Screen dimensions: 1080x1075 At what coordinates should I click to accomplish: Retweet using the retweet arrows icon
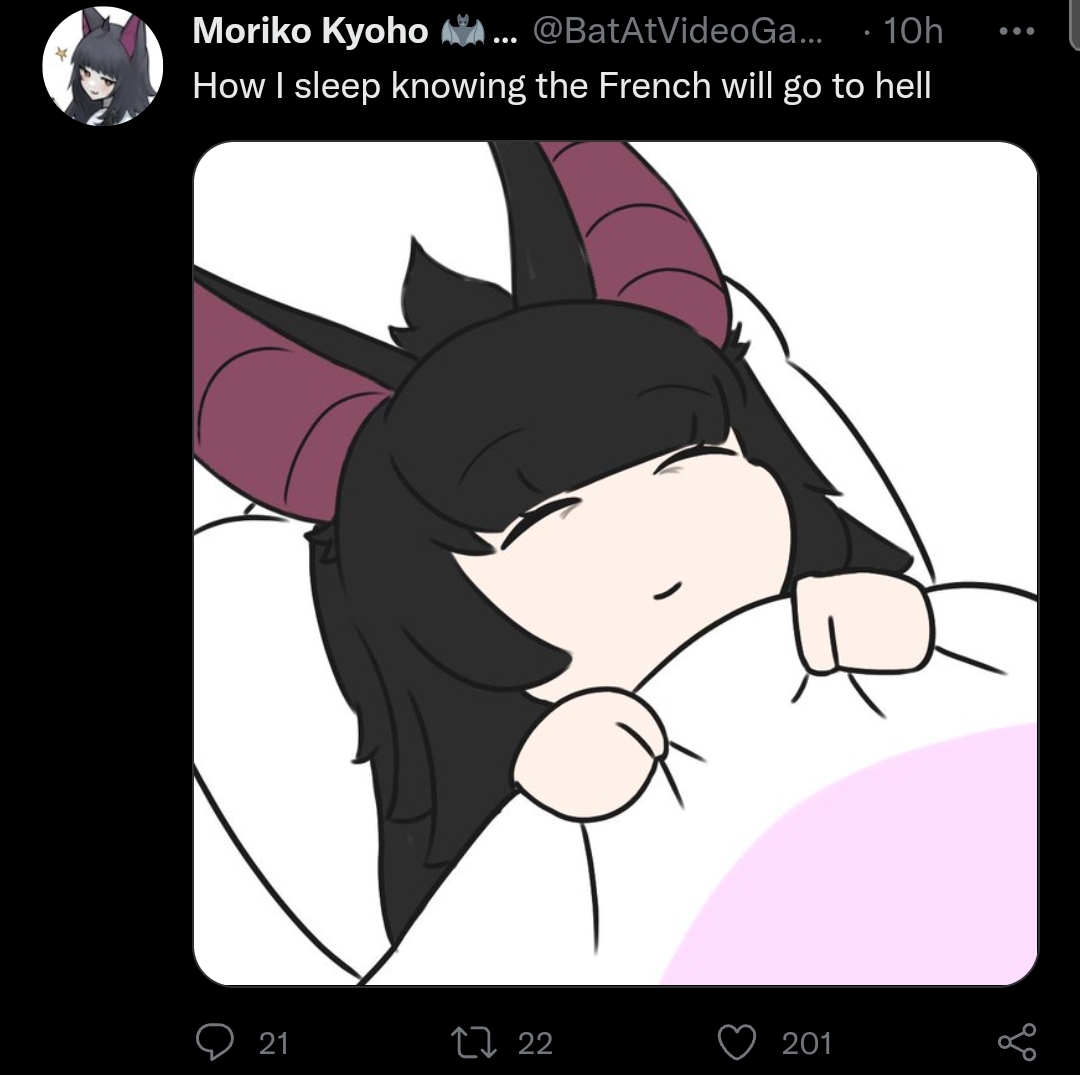tap(473, 1043)
